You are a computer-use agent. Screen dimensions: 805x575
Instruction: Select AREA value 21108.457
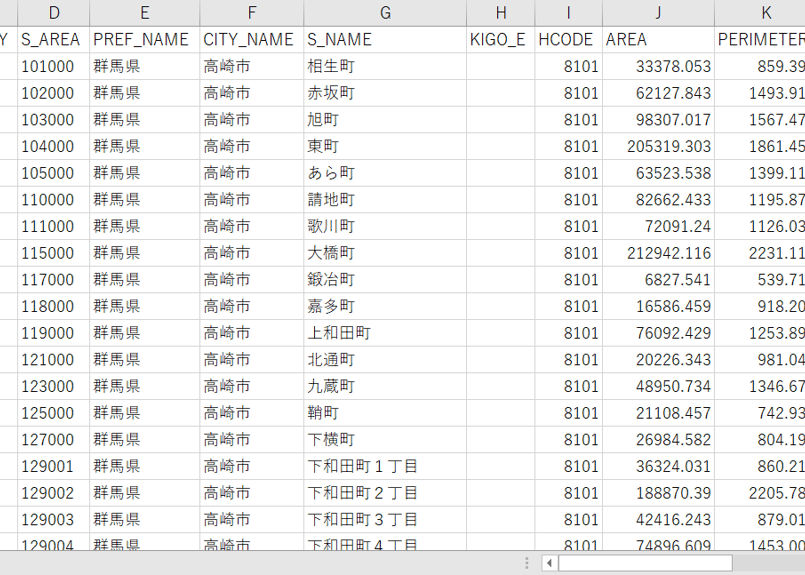[658, 413]
